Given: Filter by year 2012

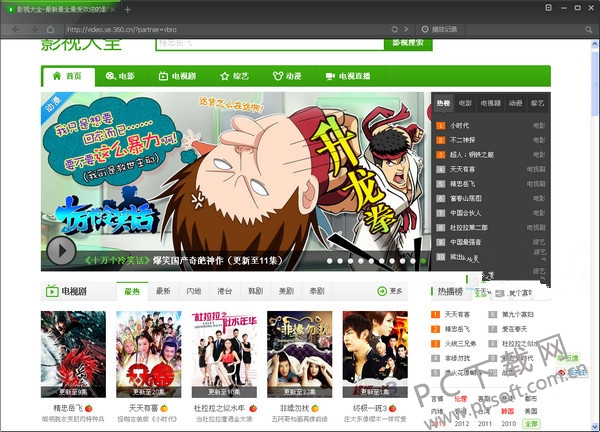Looking at the screenshot, I should point(461,424).
